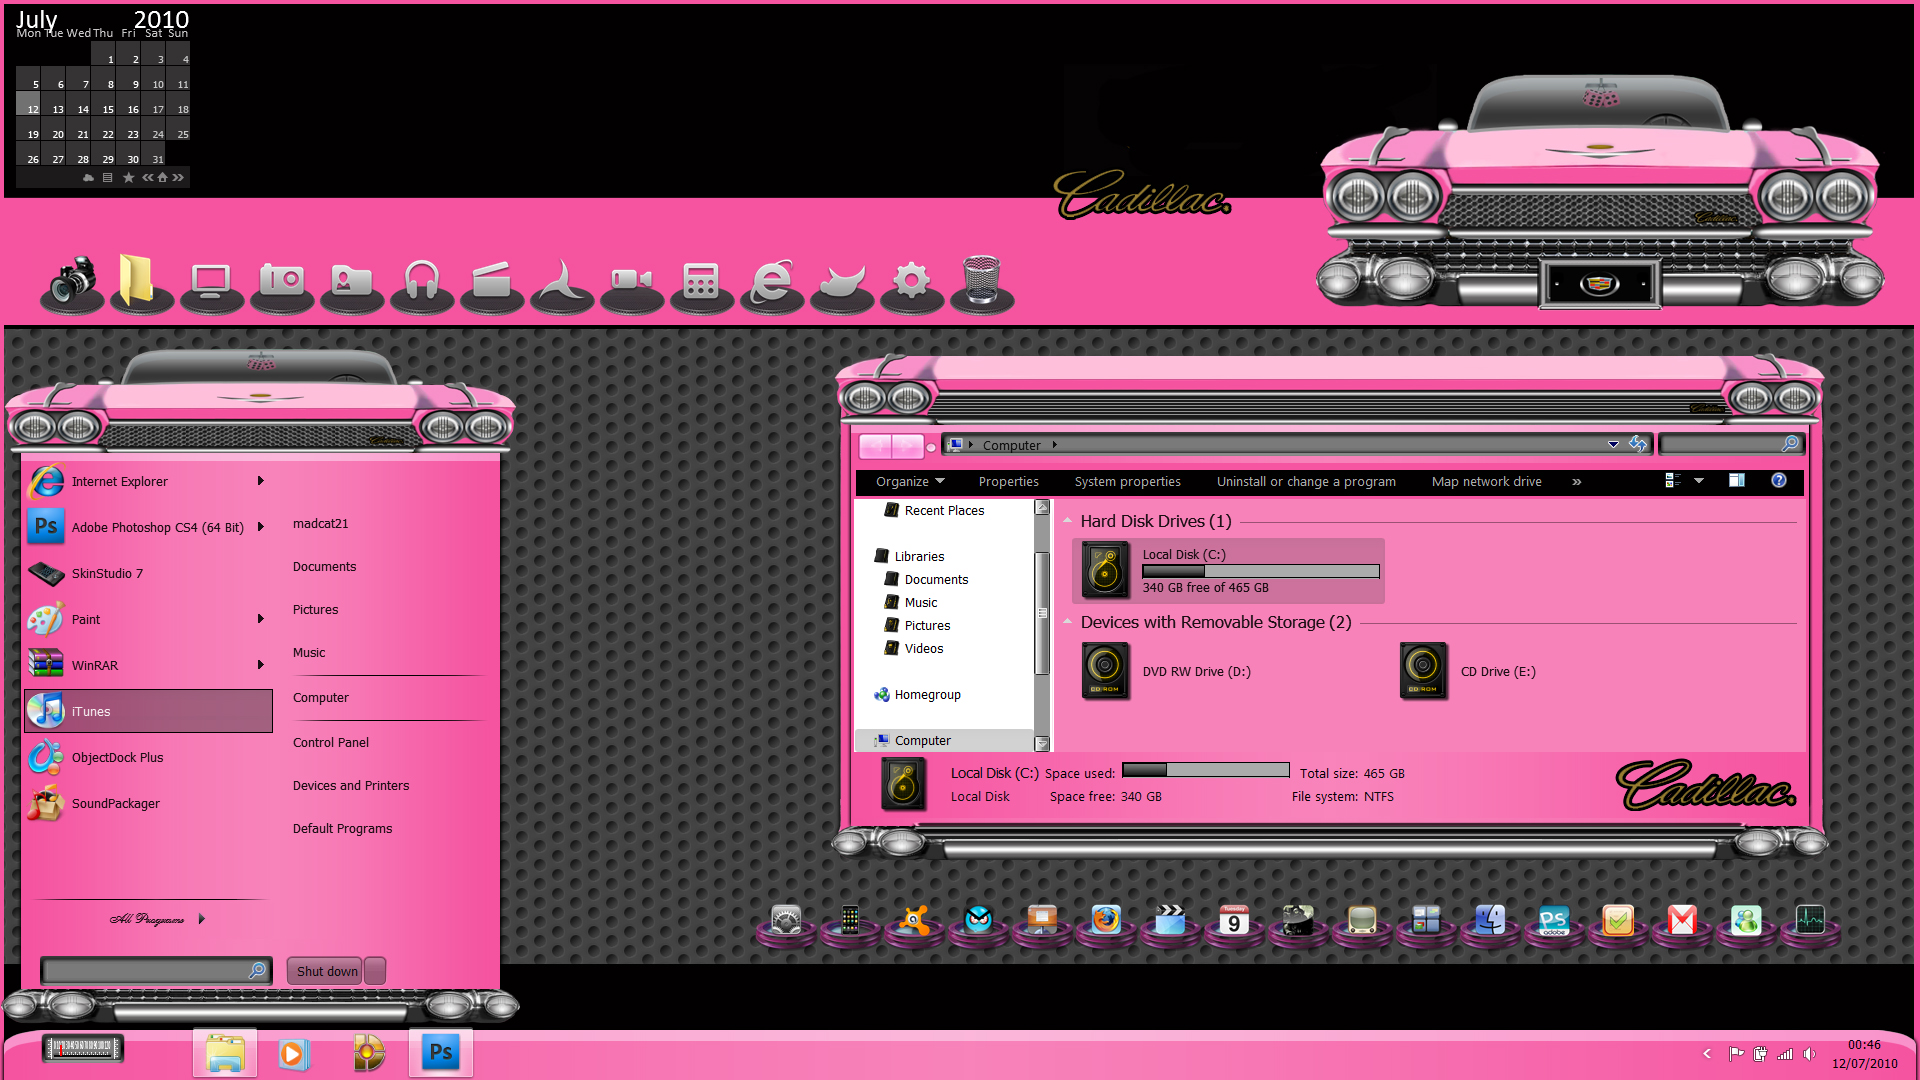Select the DVD RW Drive (D:)
The height and width of the screenshot is (1080, 1920).
tap(1168, 671)
